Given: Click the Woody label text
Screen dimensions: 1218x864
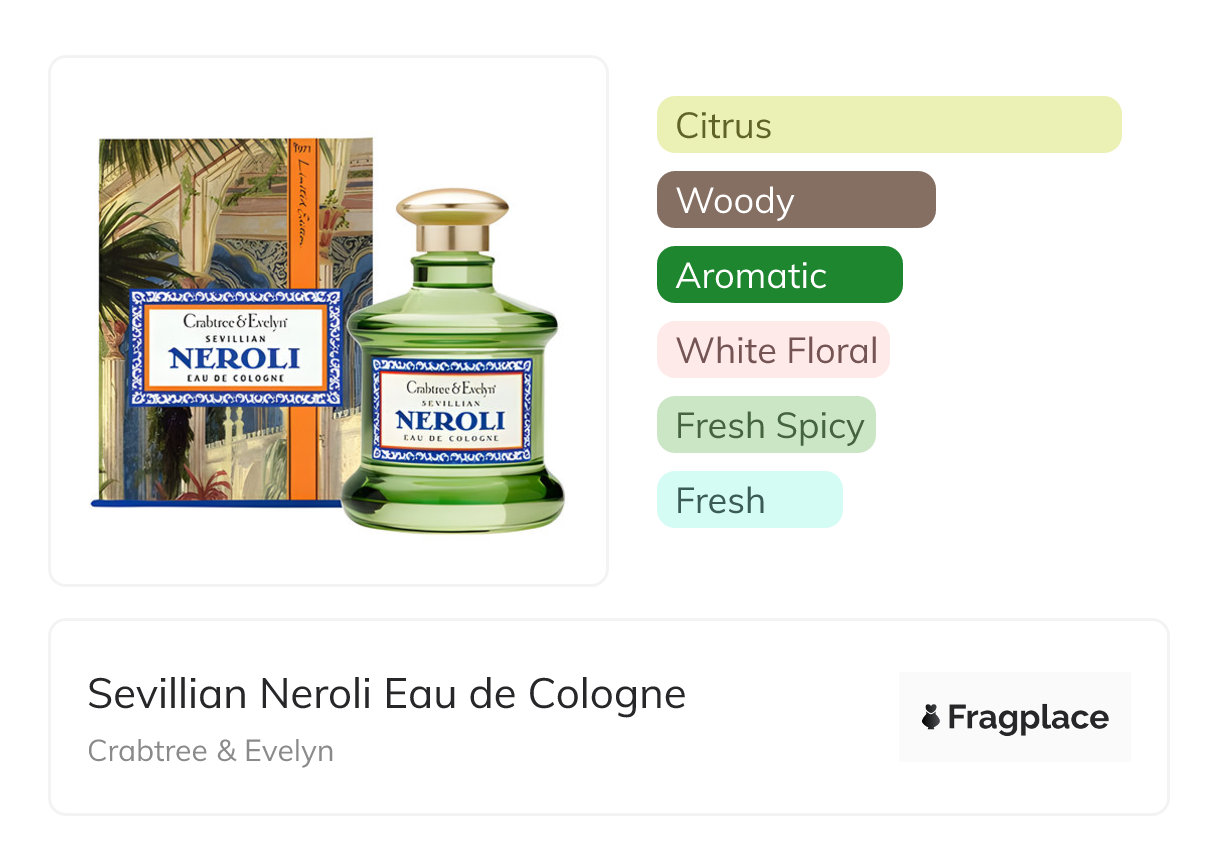Looking at the screenshot, I should click(x=735, y=201).
